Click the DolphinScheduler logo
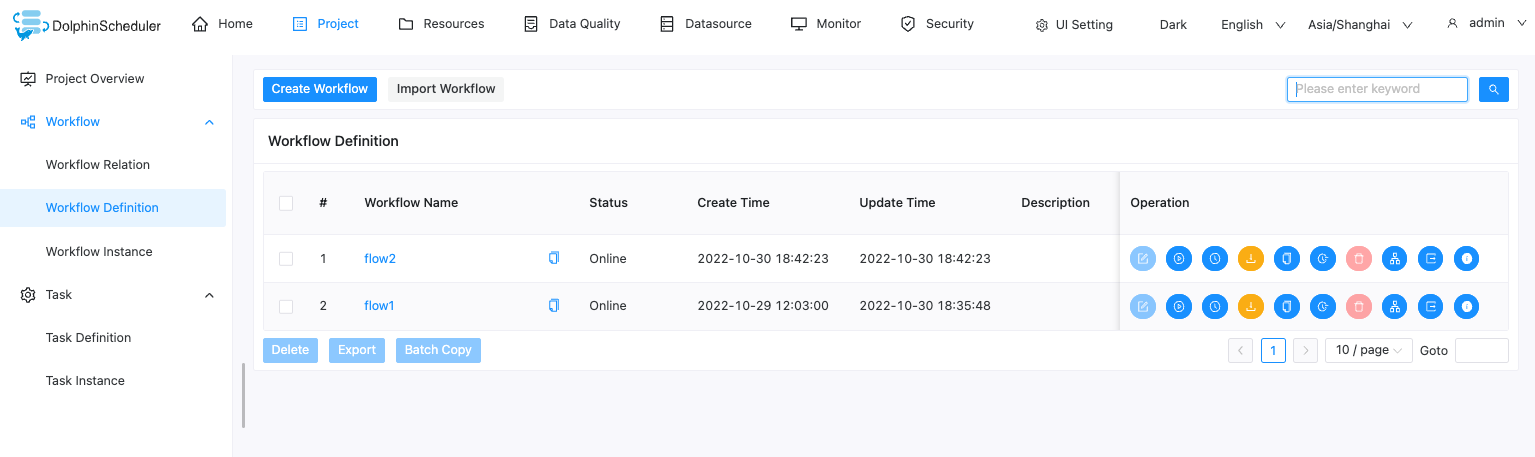 (88, 25)
